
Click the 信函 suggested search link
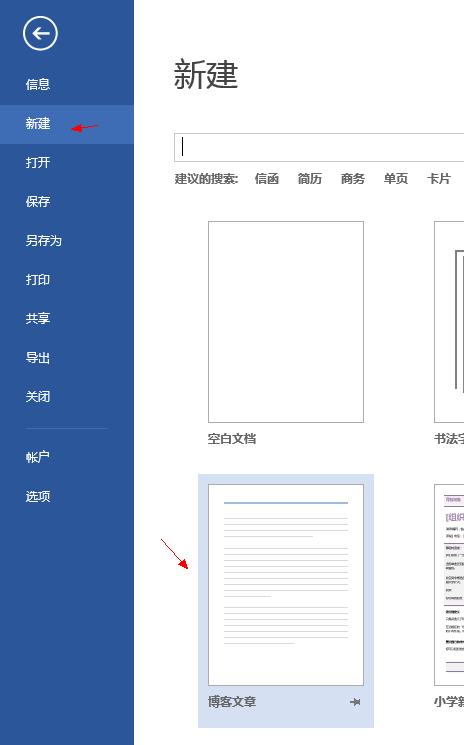click(x=266, y=179)
